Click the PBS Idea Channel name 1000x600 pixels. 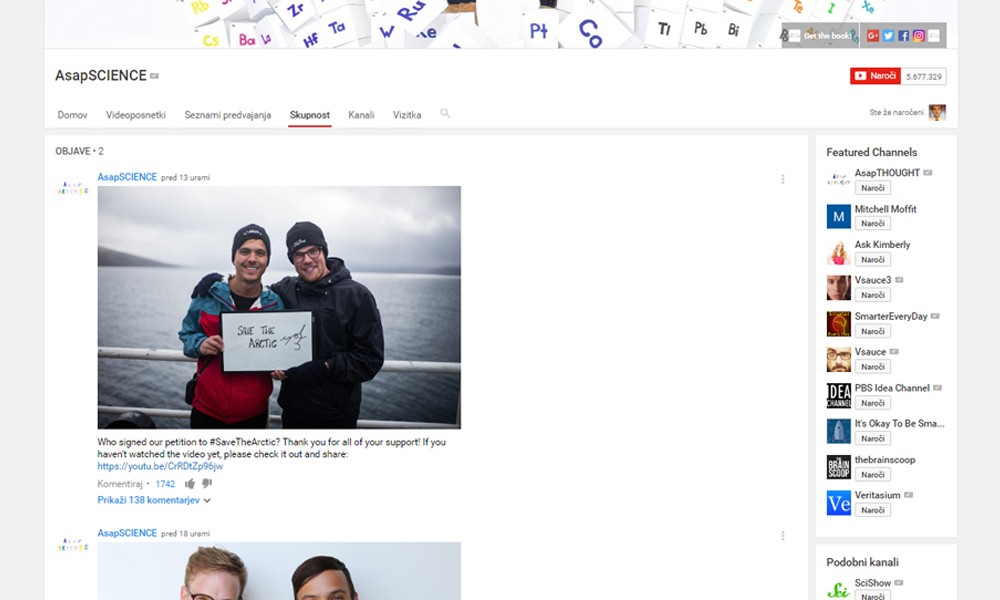[892, 388]
